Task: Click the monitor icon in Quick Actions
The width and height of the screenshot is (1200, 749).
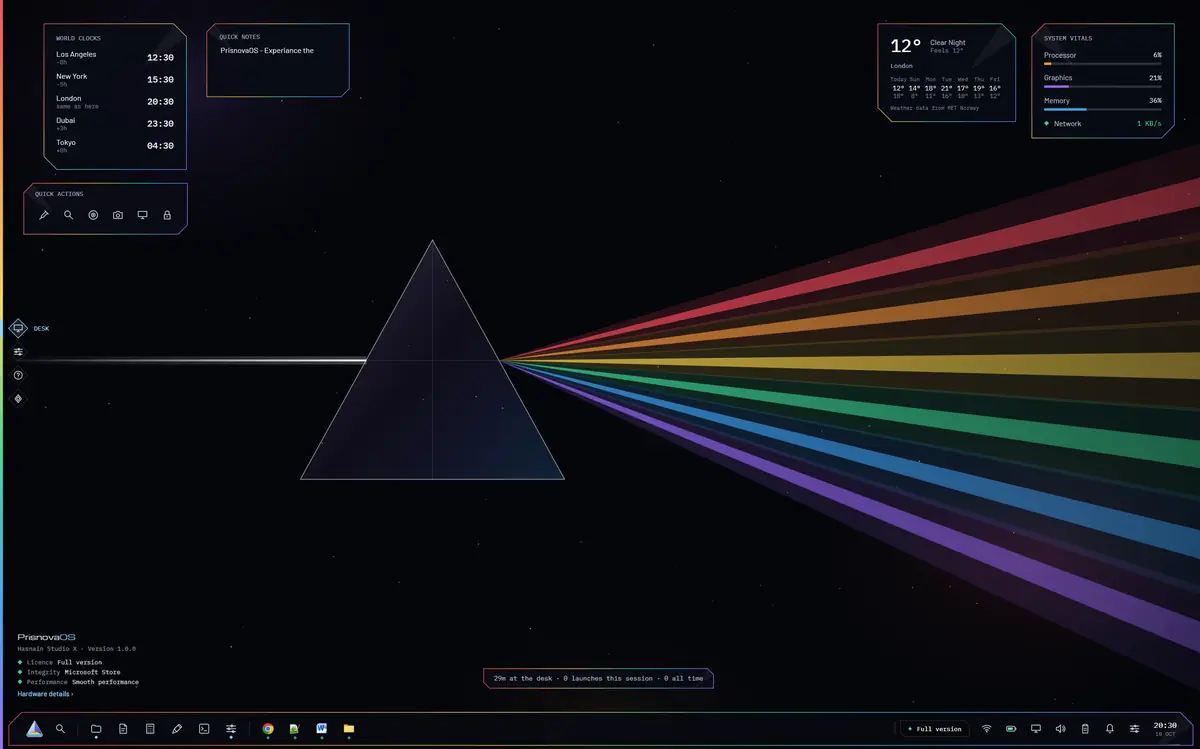Action: 143,215
